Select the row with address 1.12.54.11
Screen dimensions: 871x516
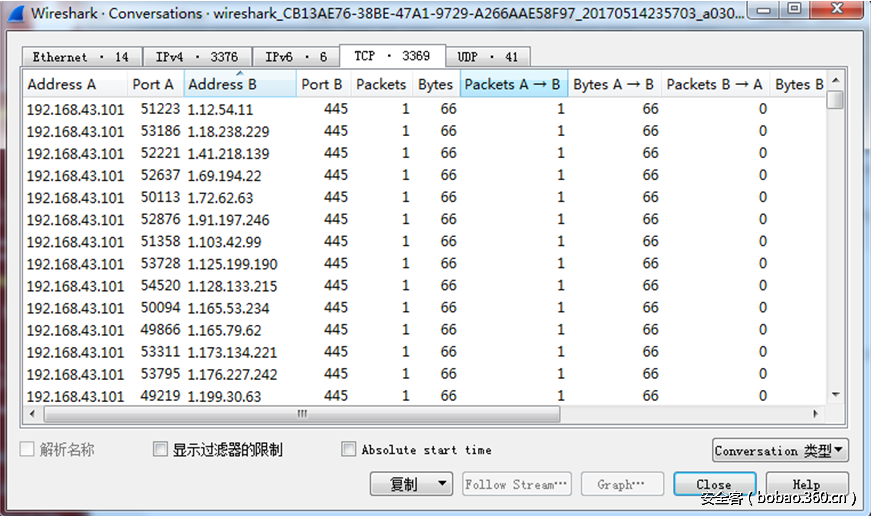pos(220,110)
